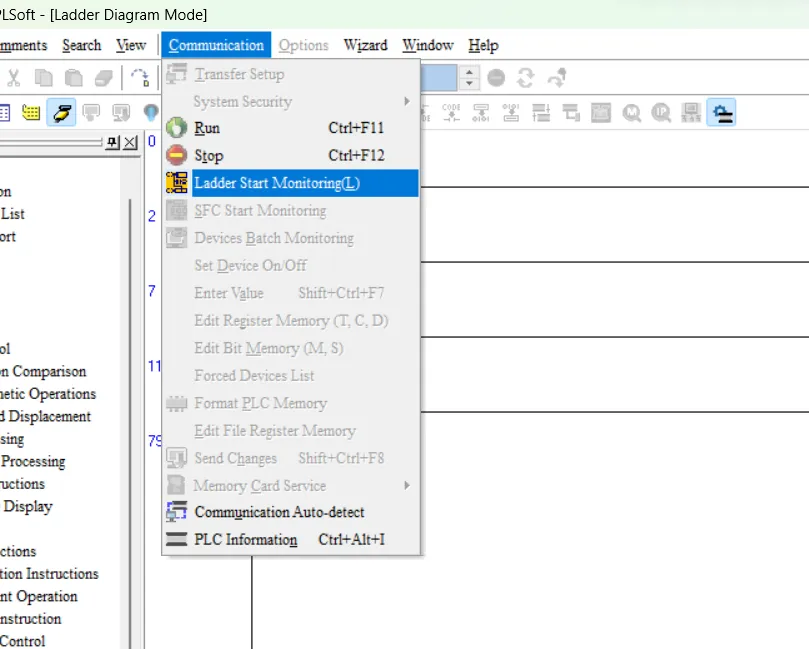Open the Options menu
Viewport: 809px width, 649px height.
tap(303, 45)
